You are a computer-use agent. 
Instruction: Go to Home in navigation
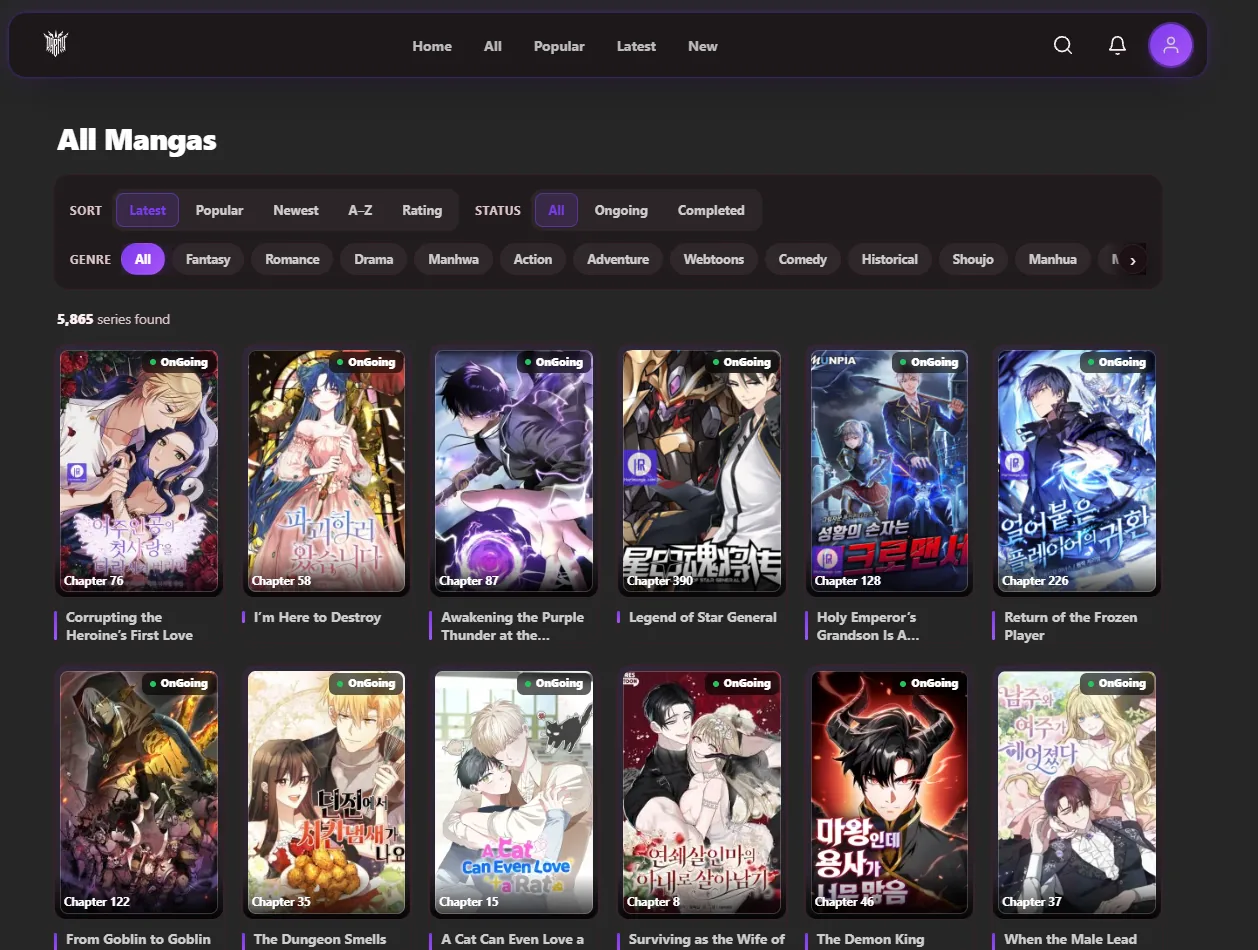432,46
